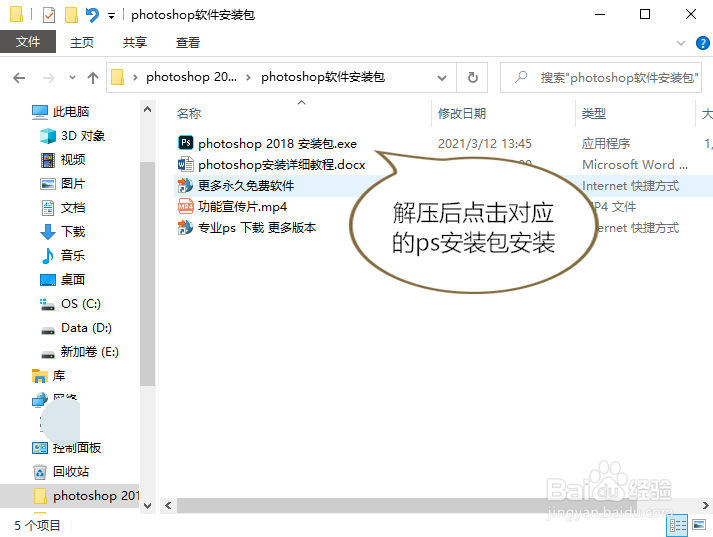Go forward with the Forward arrow
The image size is (713, 537).
(48, 78)
